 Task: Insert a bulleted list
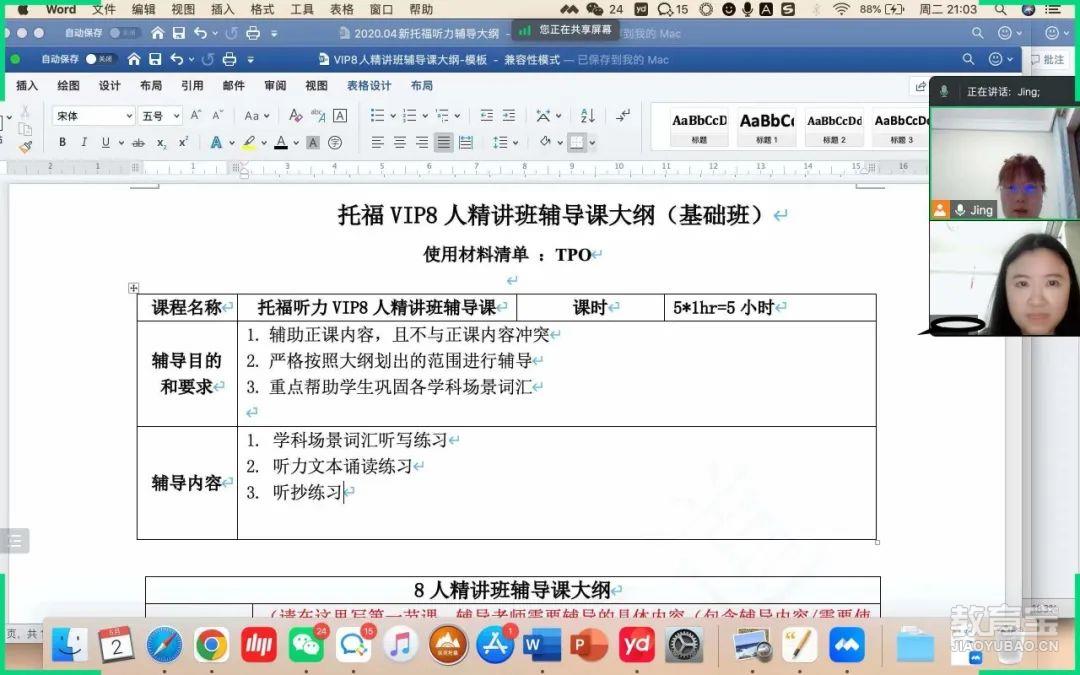(x=377, y=116)
